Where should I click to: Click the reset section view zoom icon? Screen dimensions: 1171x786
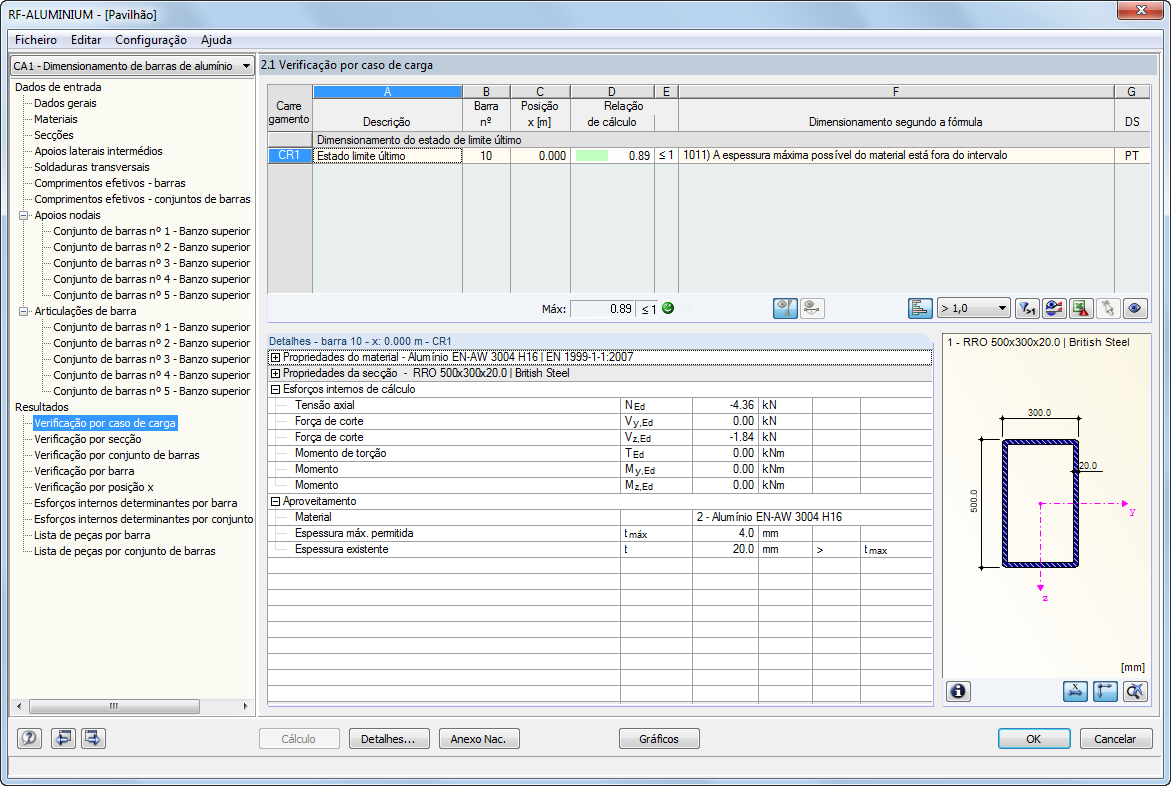1135,692
